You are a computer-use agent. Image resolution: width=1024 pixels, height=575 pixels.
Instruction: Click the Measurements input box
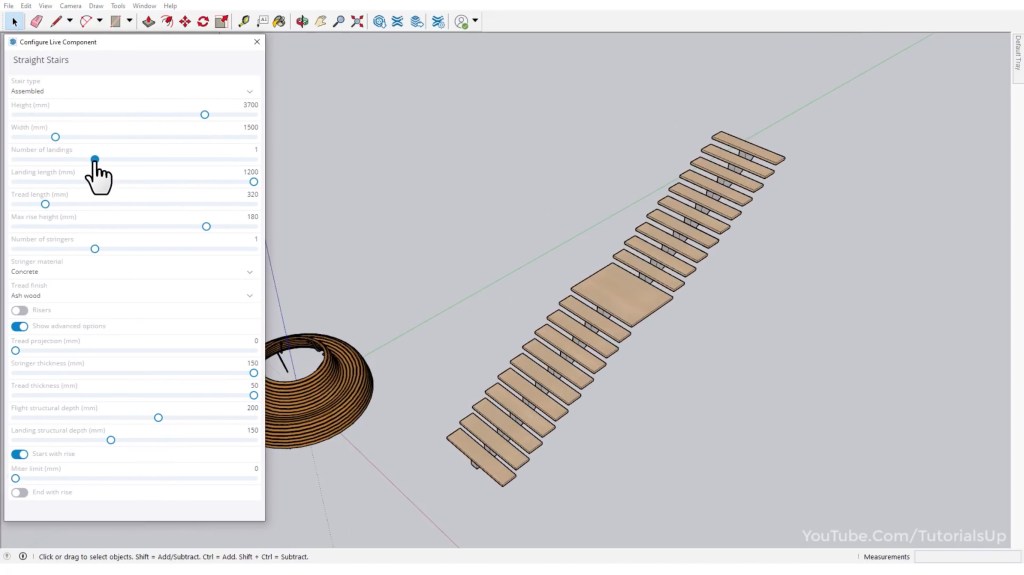(966, 557)
